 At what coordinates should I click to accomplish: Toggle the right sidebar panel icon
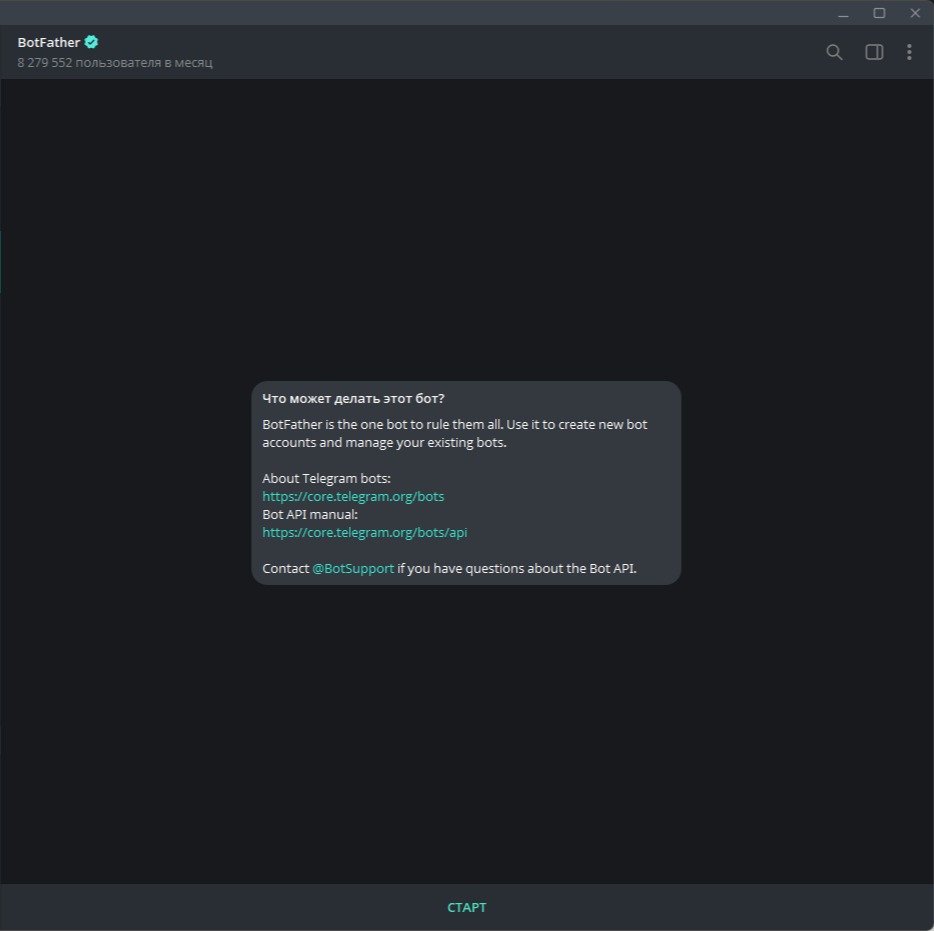click(874, 52)
